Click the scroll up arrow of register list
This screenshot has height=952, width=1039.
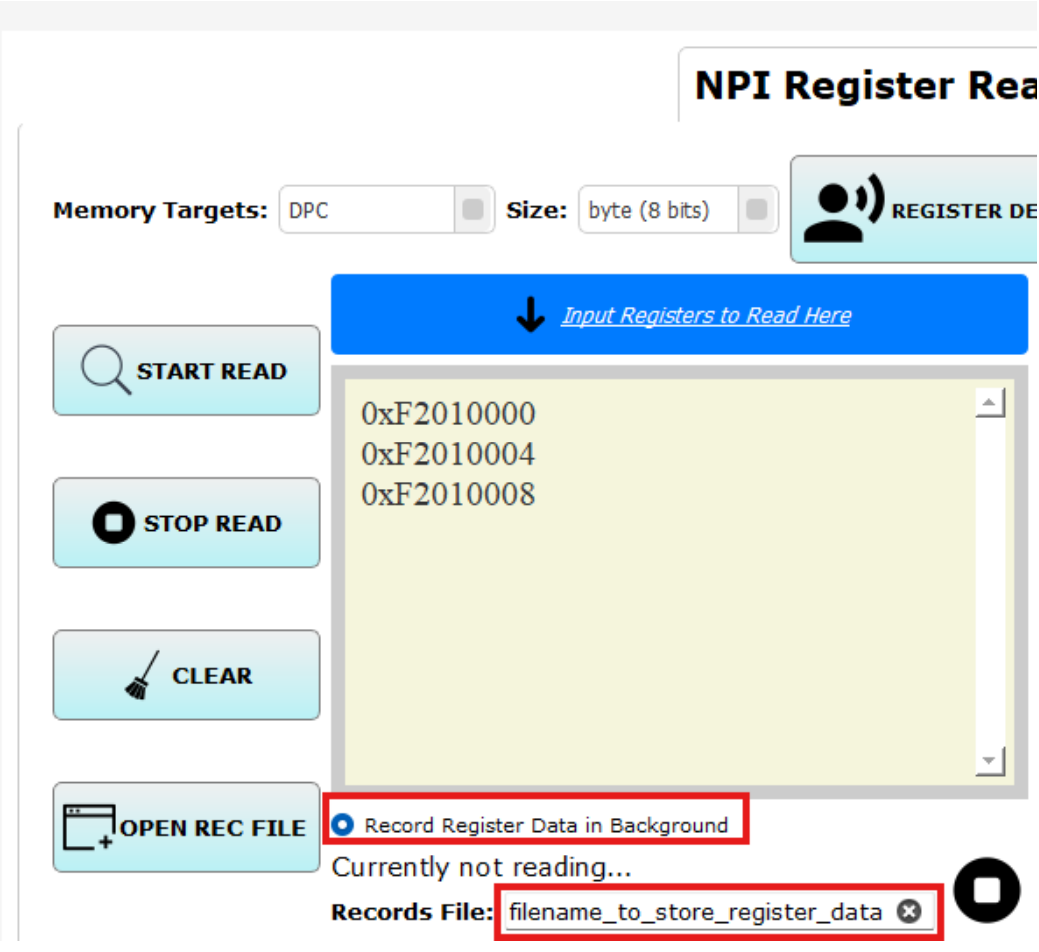[990, 403]
